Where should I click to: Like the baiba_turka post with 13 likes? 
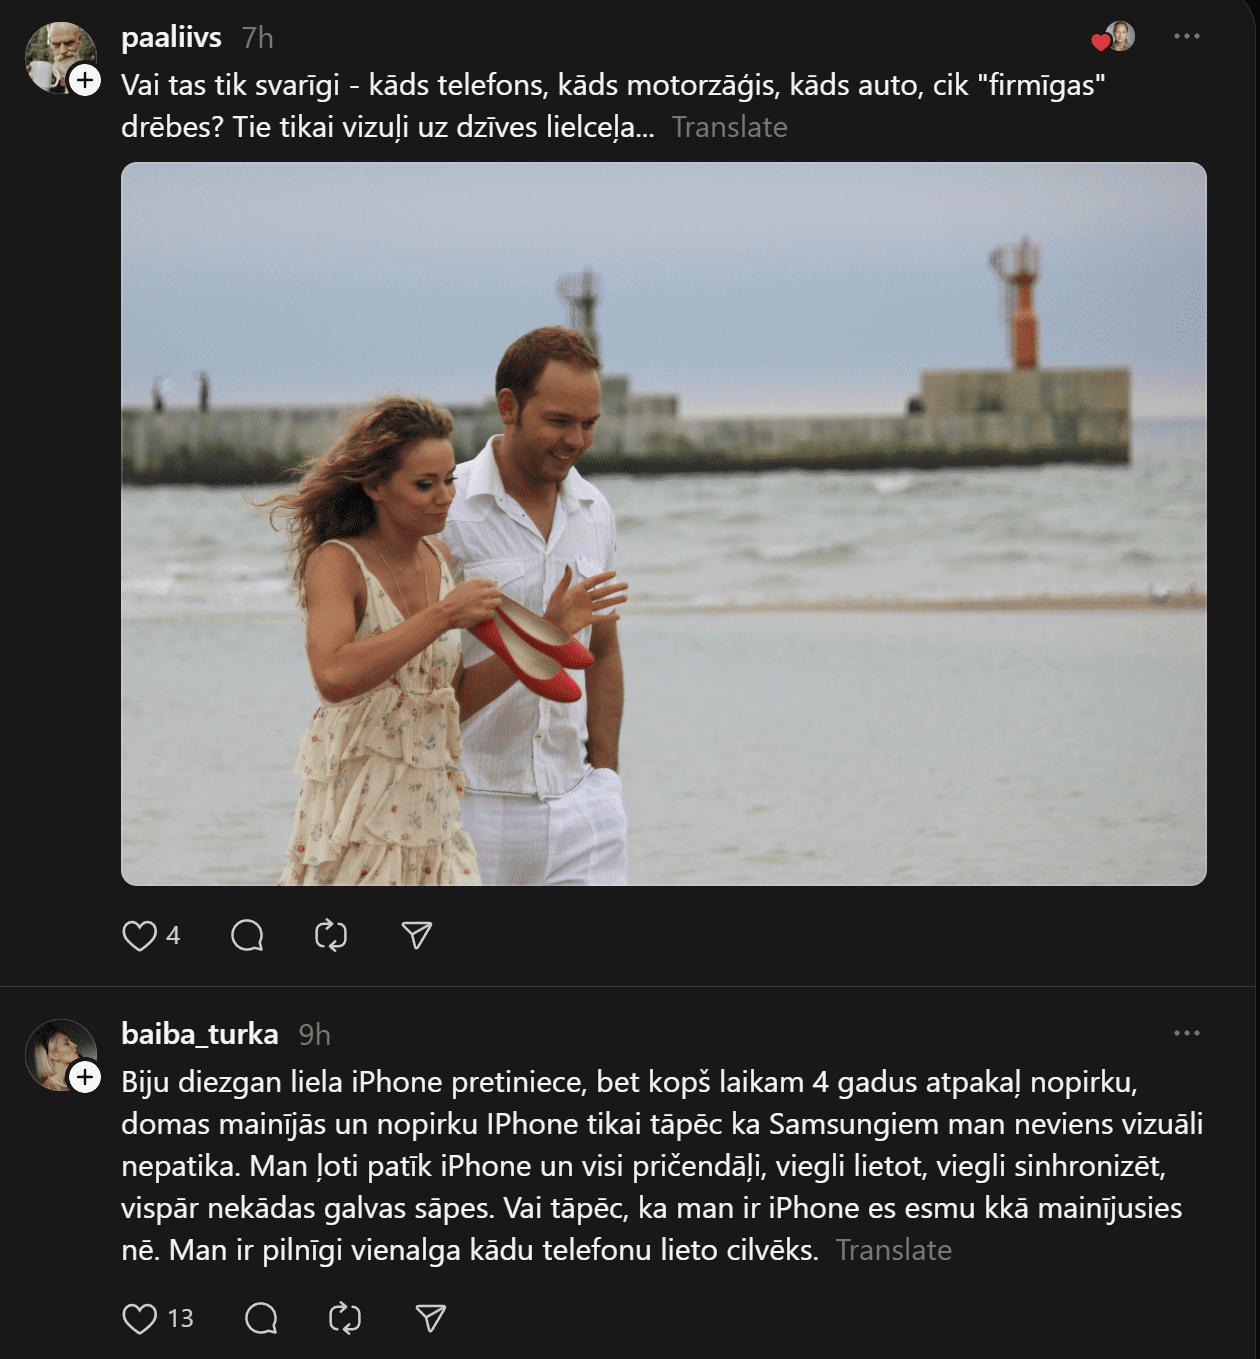click(139, 1319)
